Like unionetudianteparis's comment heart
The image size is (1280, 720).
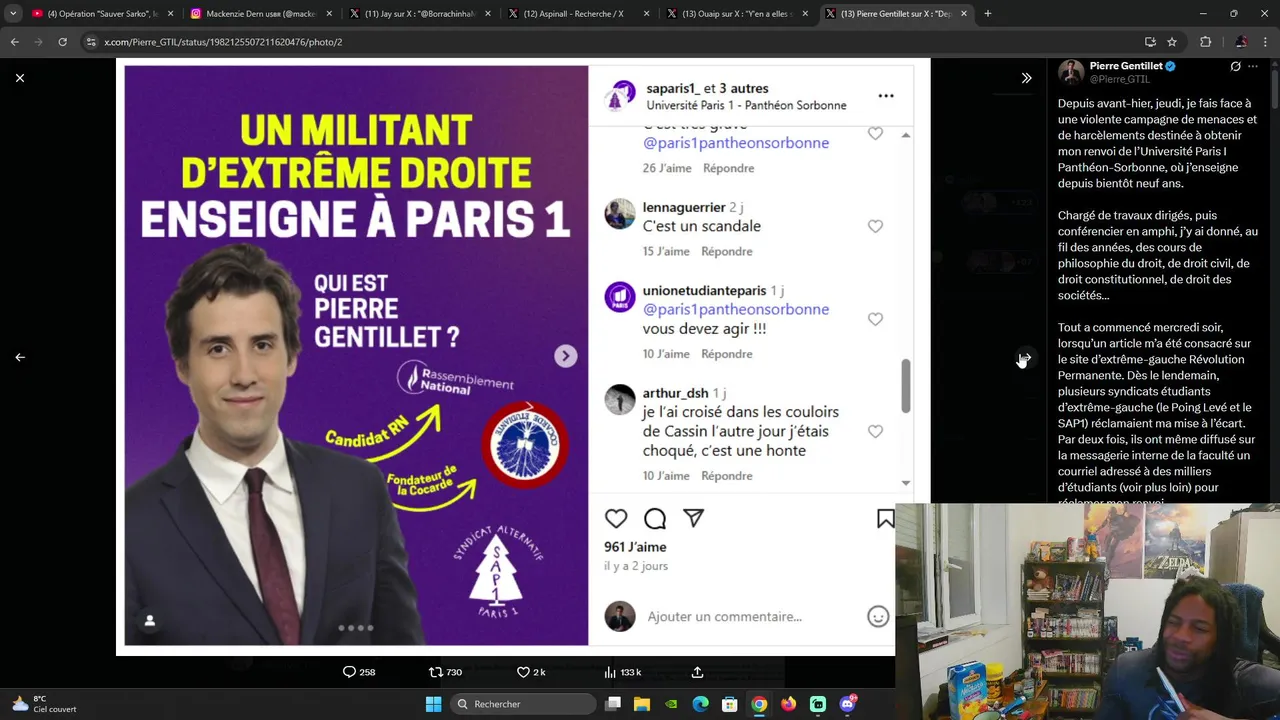(875, 319)
